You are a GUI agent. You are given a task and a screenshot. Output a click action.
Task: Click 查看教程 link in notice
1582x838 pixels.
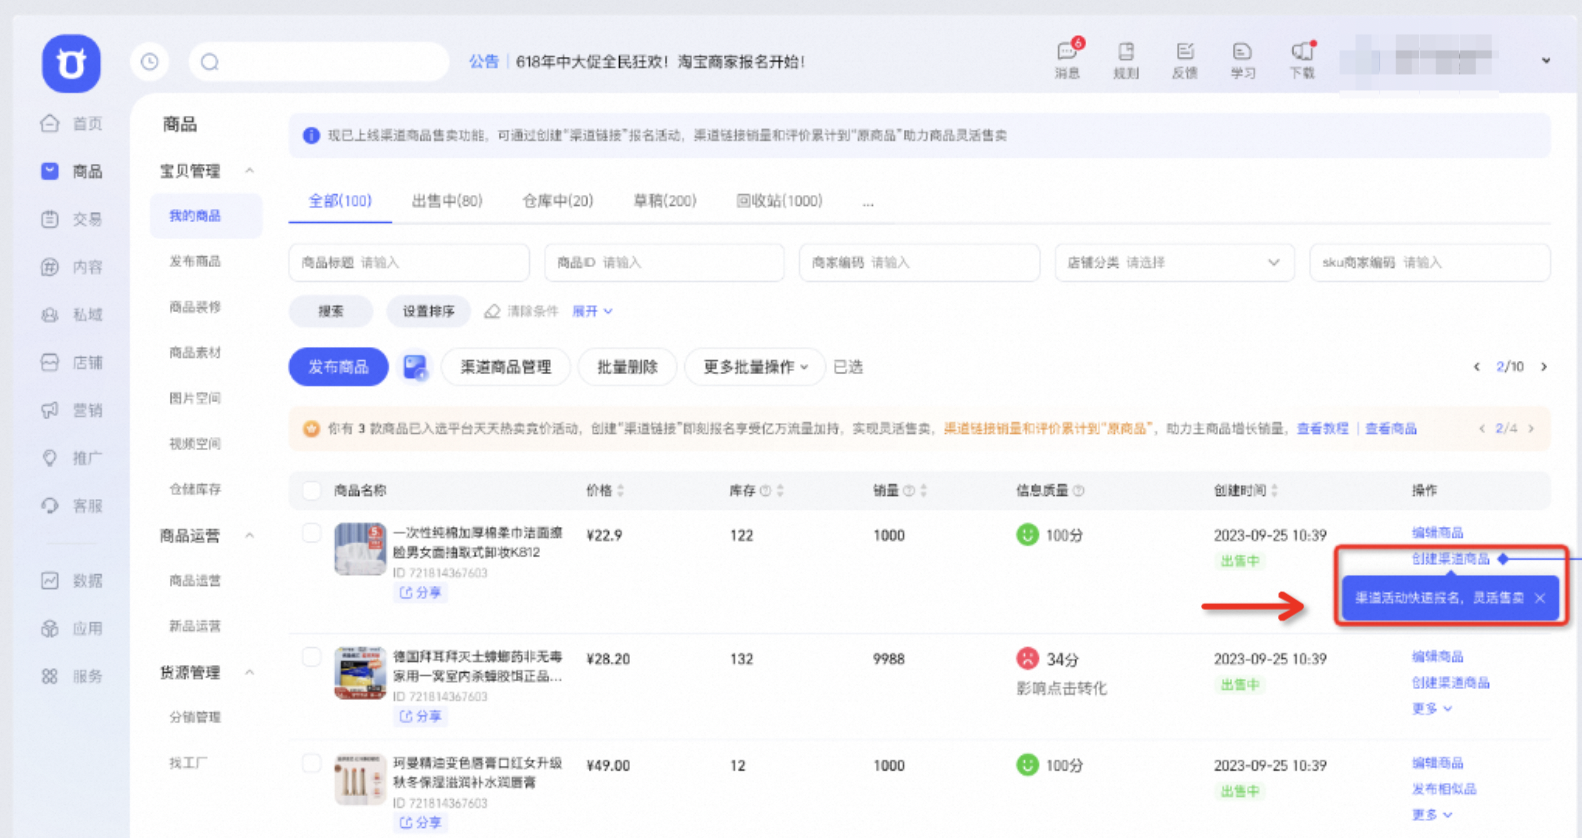[x=1322, y=429]
